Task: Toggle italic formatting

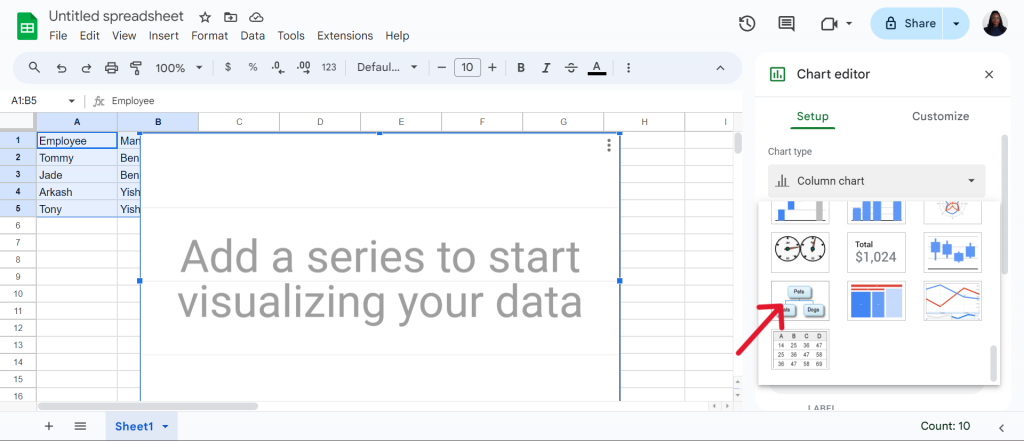Action: pos(546,67)
